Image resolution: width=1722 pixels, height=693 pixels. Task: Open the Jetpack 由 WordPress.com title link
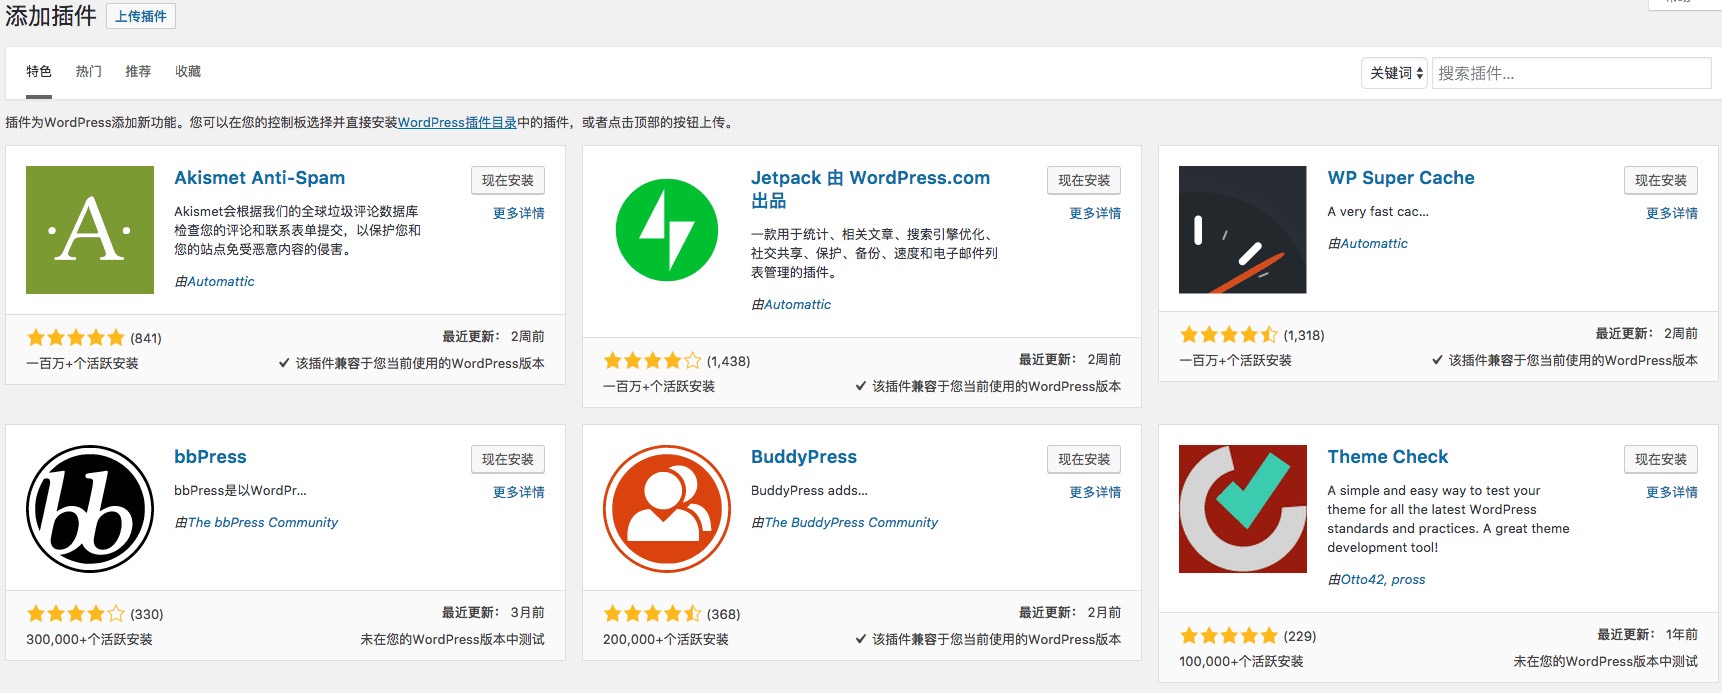click(870, 189)
